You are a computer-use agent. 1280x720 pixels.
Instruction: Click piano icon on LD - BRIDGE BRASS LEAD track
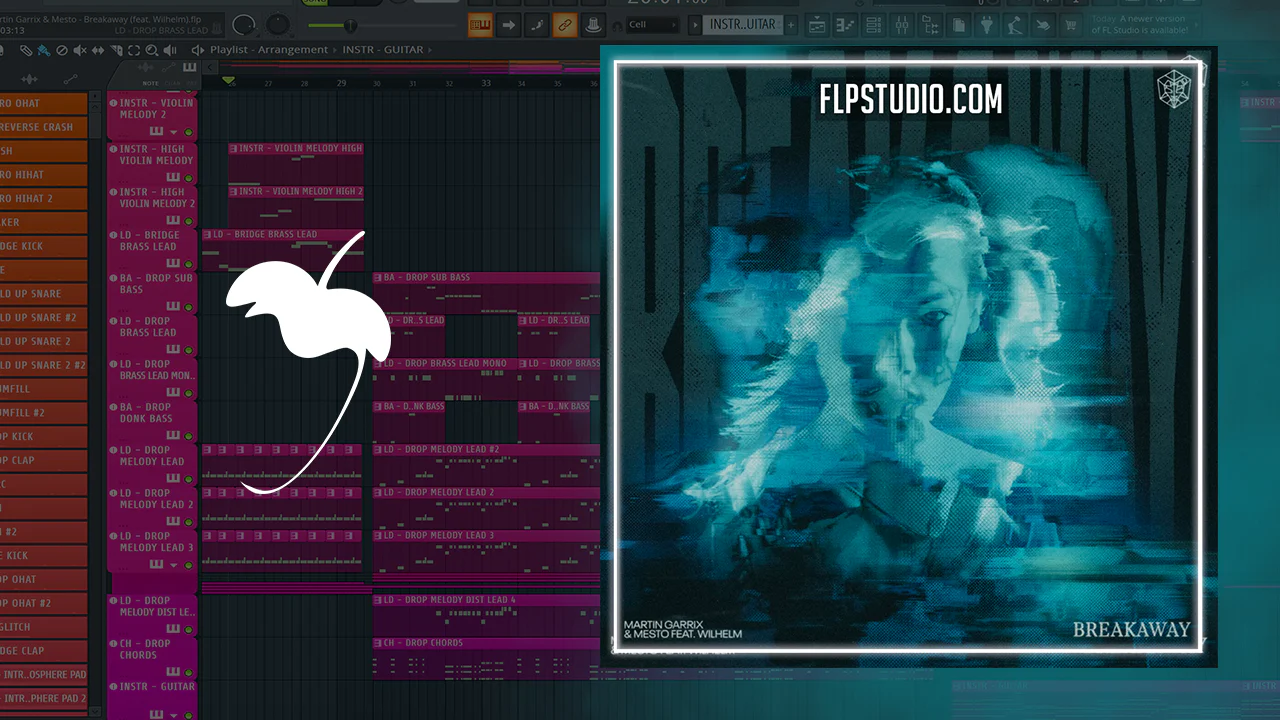[x=173, y=262]
